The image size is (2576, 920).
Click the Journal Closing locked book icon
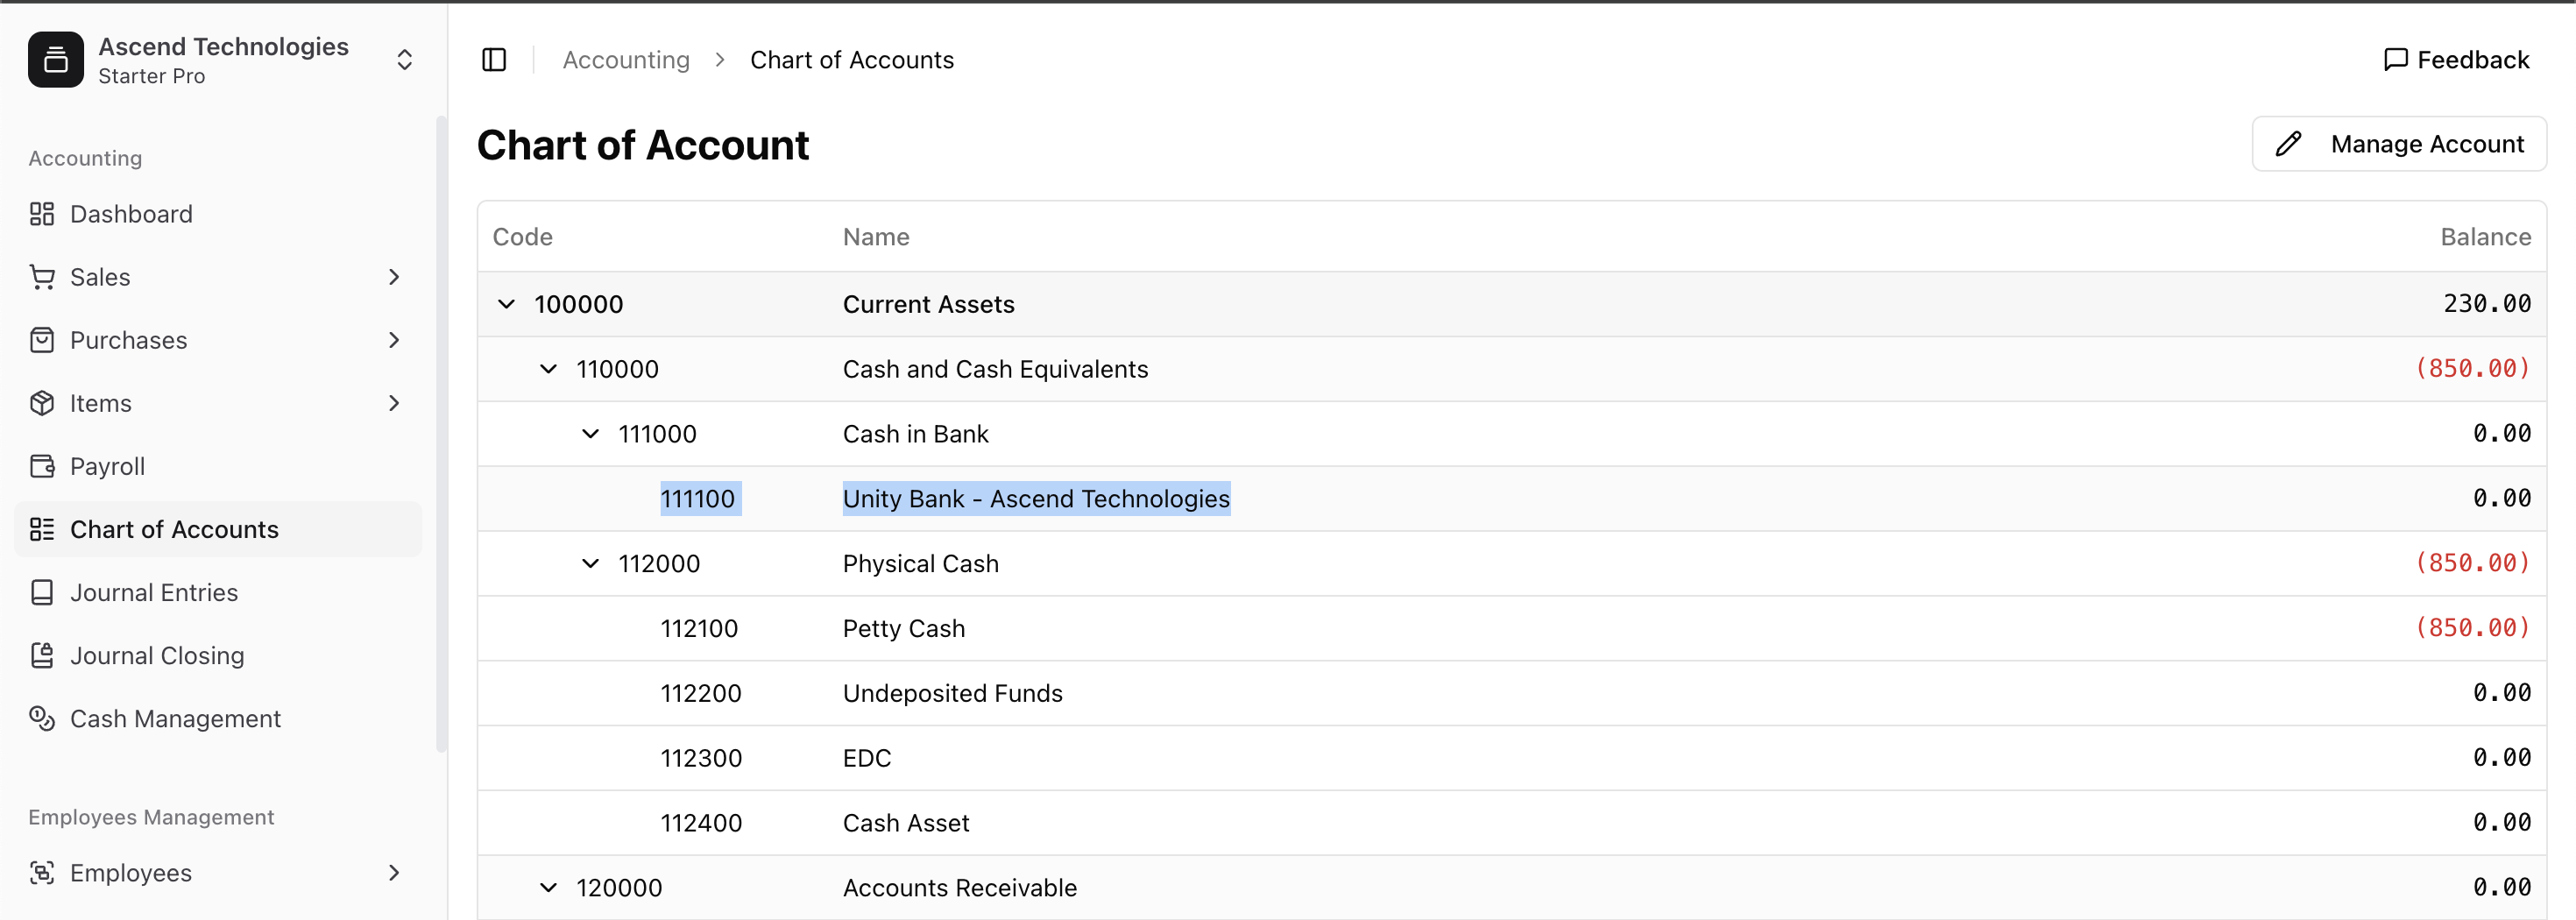tap(42, 655)
